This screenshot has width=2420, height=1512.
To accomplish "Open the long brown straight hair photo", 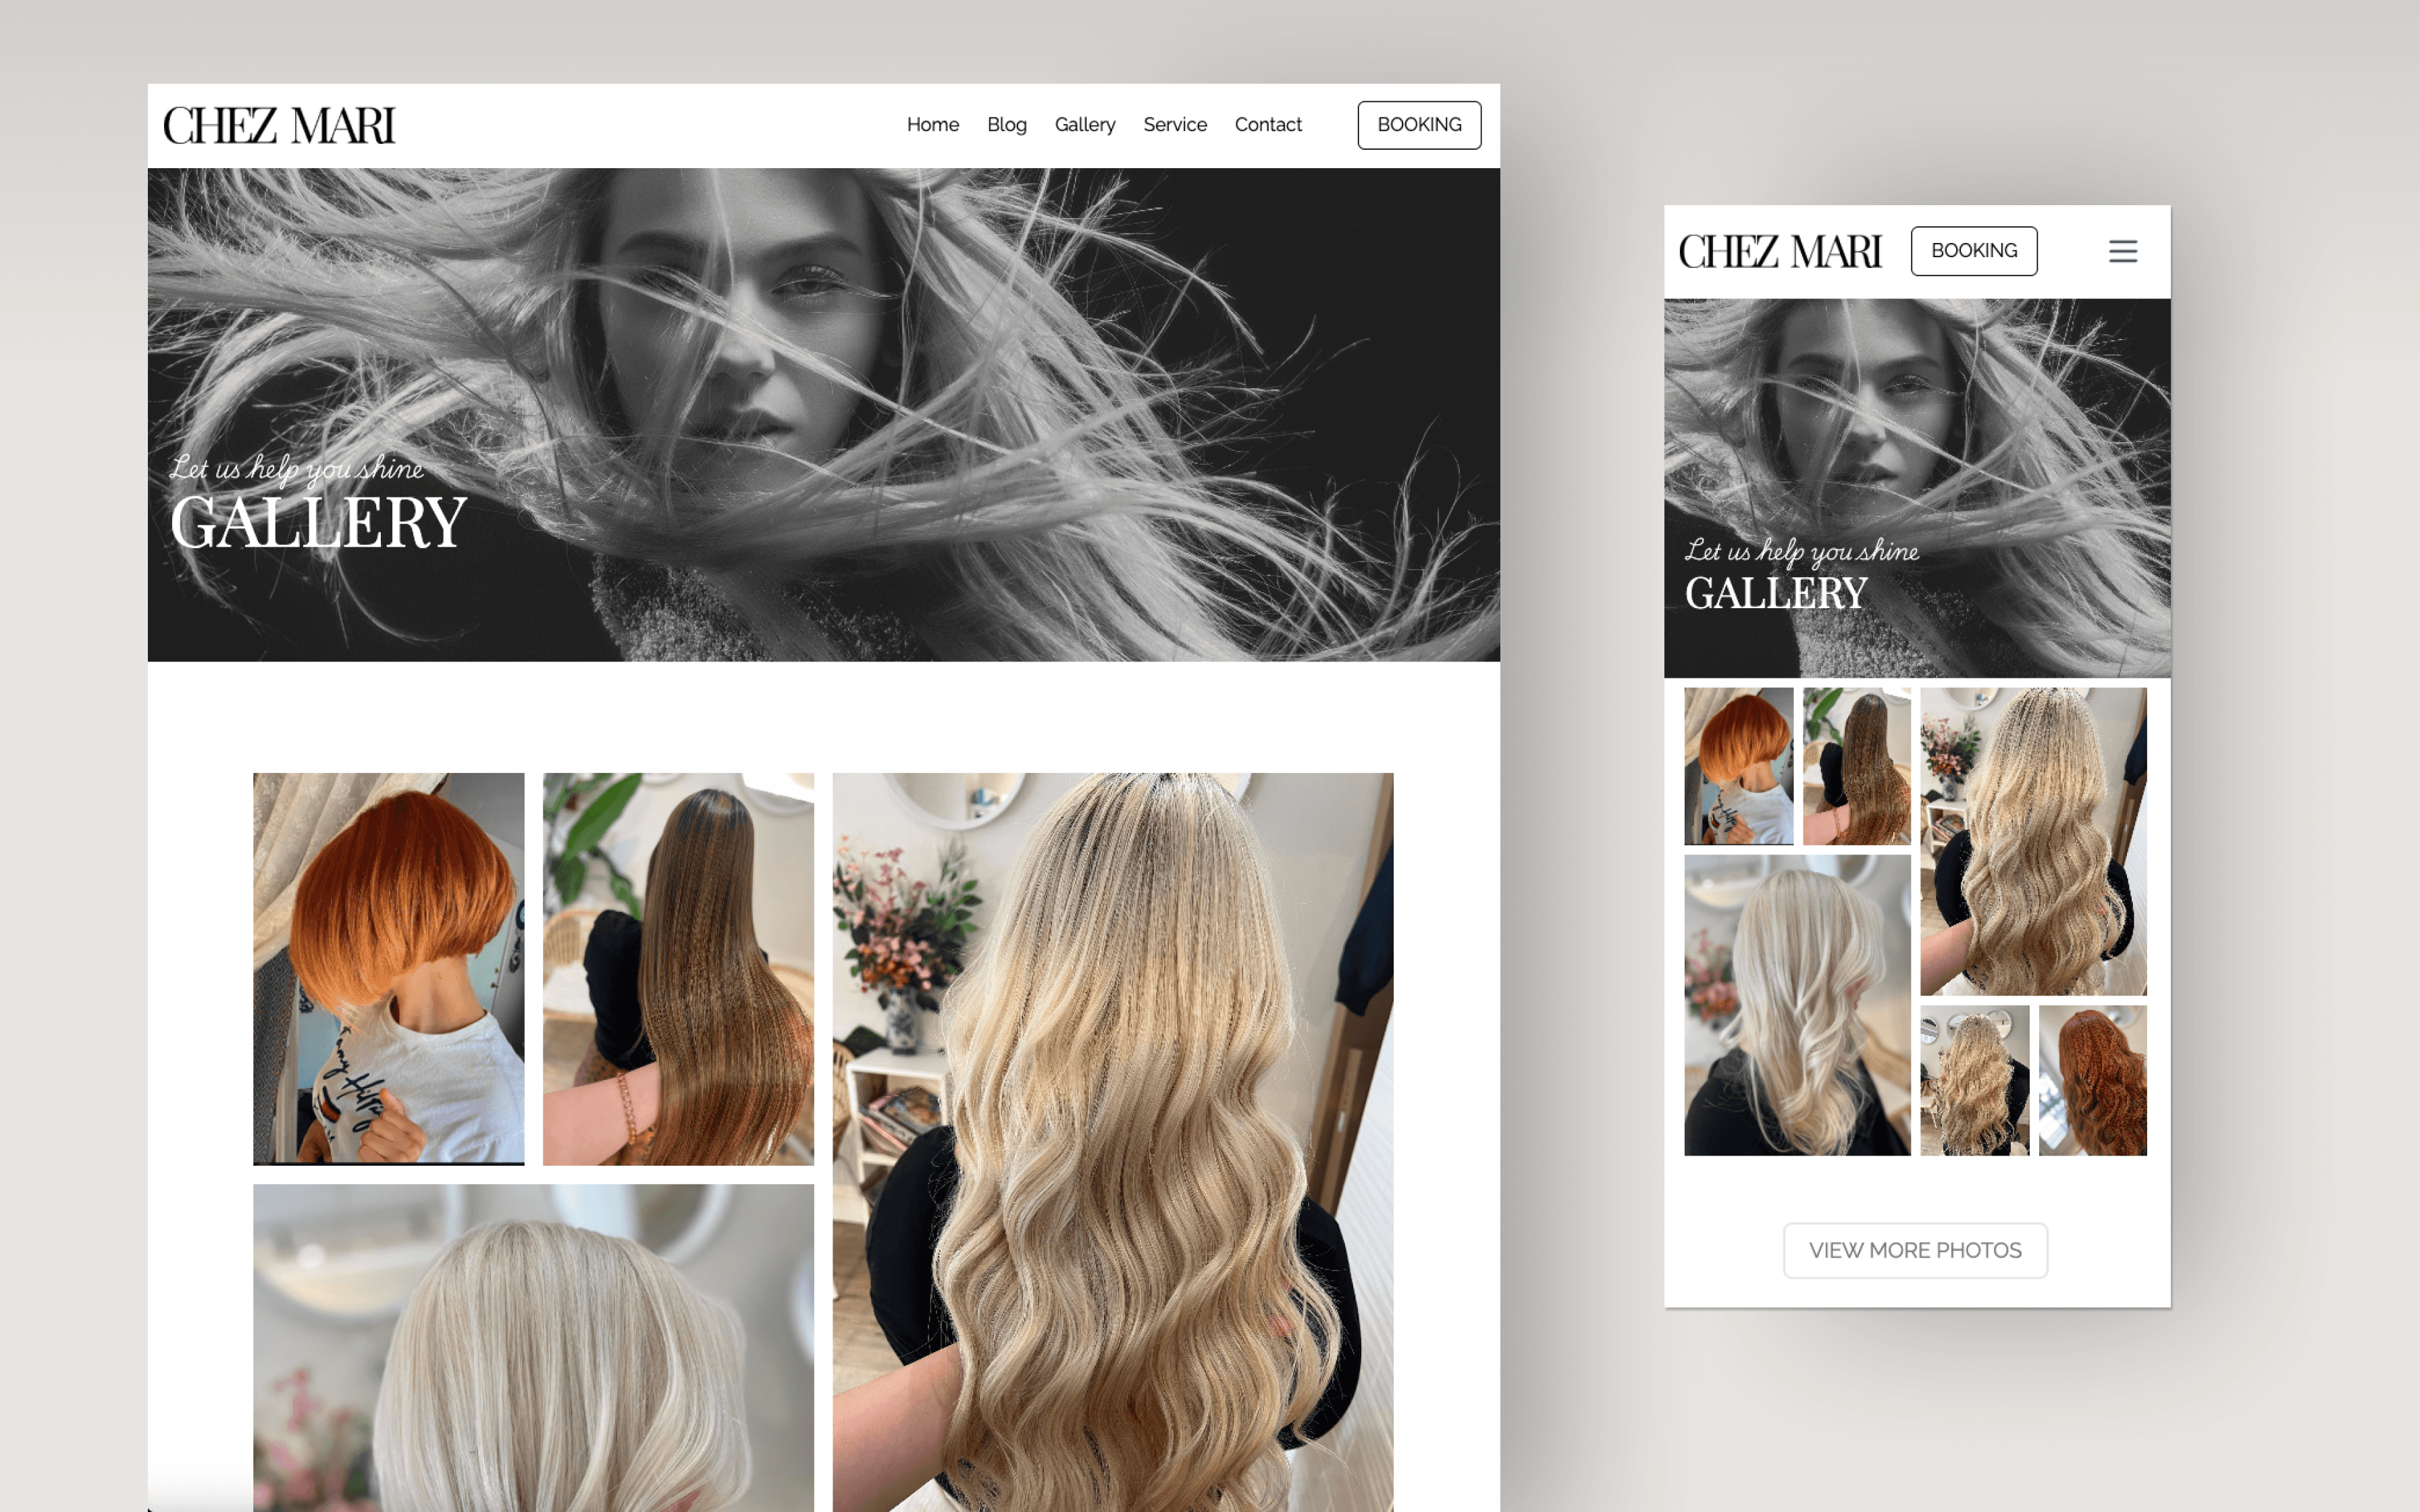I will pos(678,968).
